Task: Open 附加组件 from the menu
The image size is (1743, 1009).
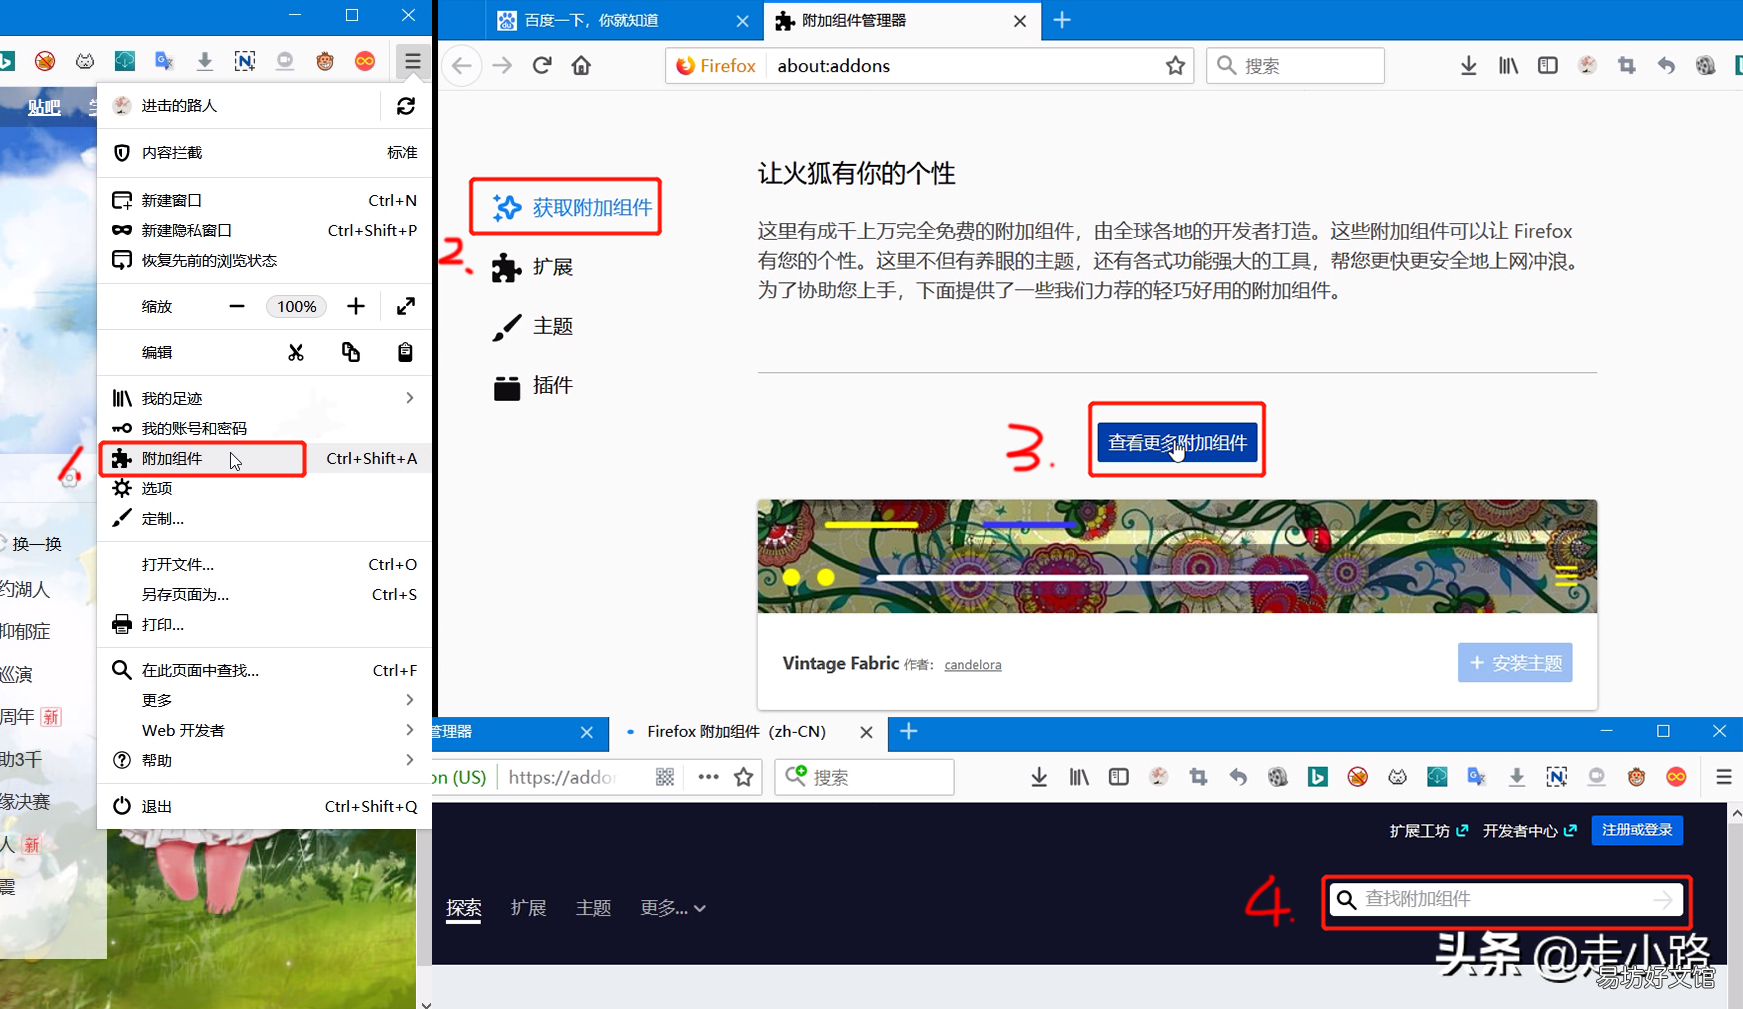Action: [x=265, y=458]
